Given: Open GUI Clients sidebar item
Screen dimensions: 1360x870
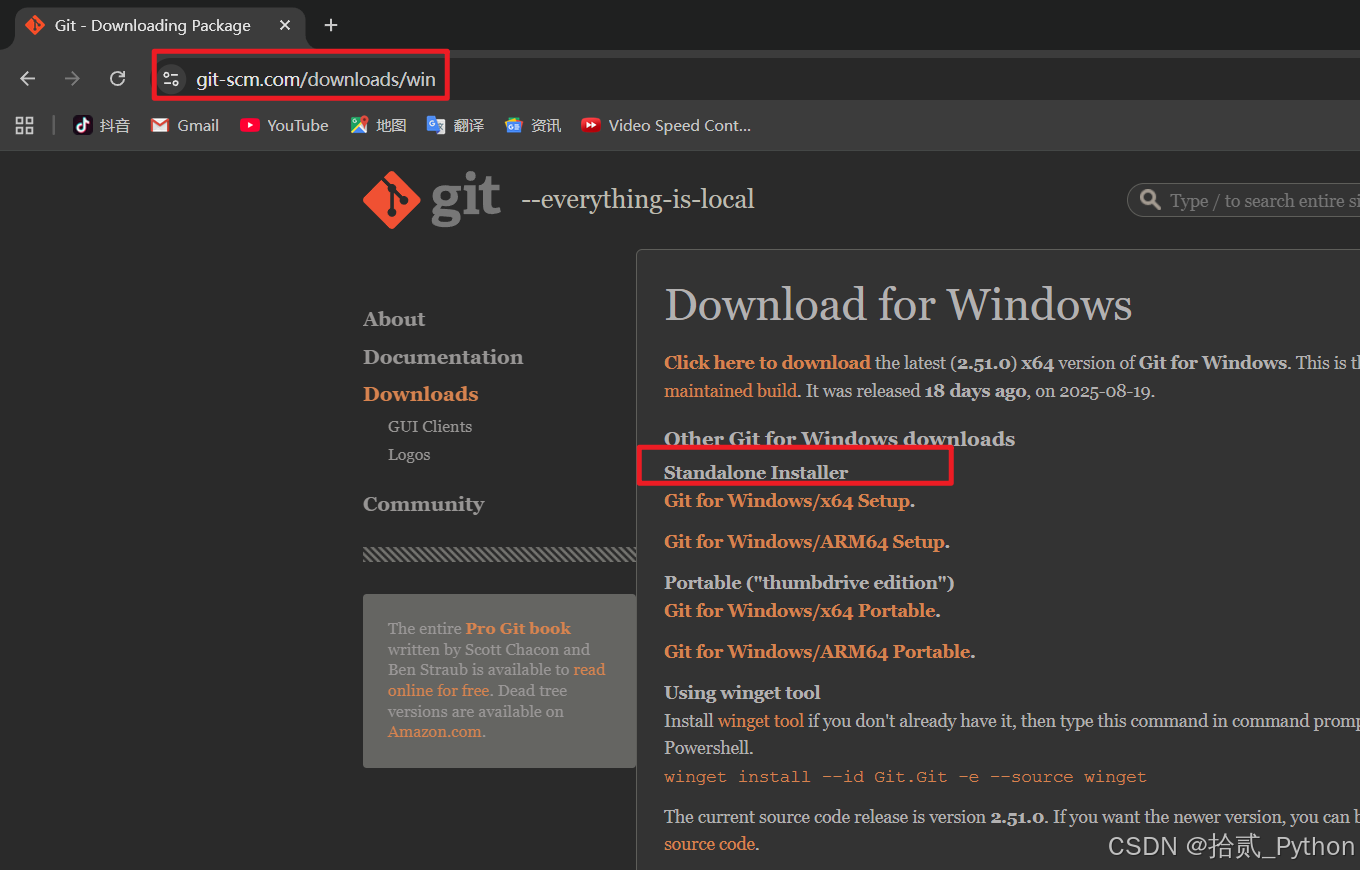Looking at the screenshot, I should tap(430, 426).
